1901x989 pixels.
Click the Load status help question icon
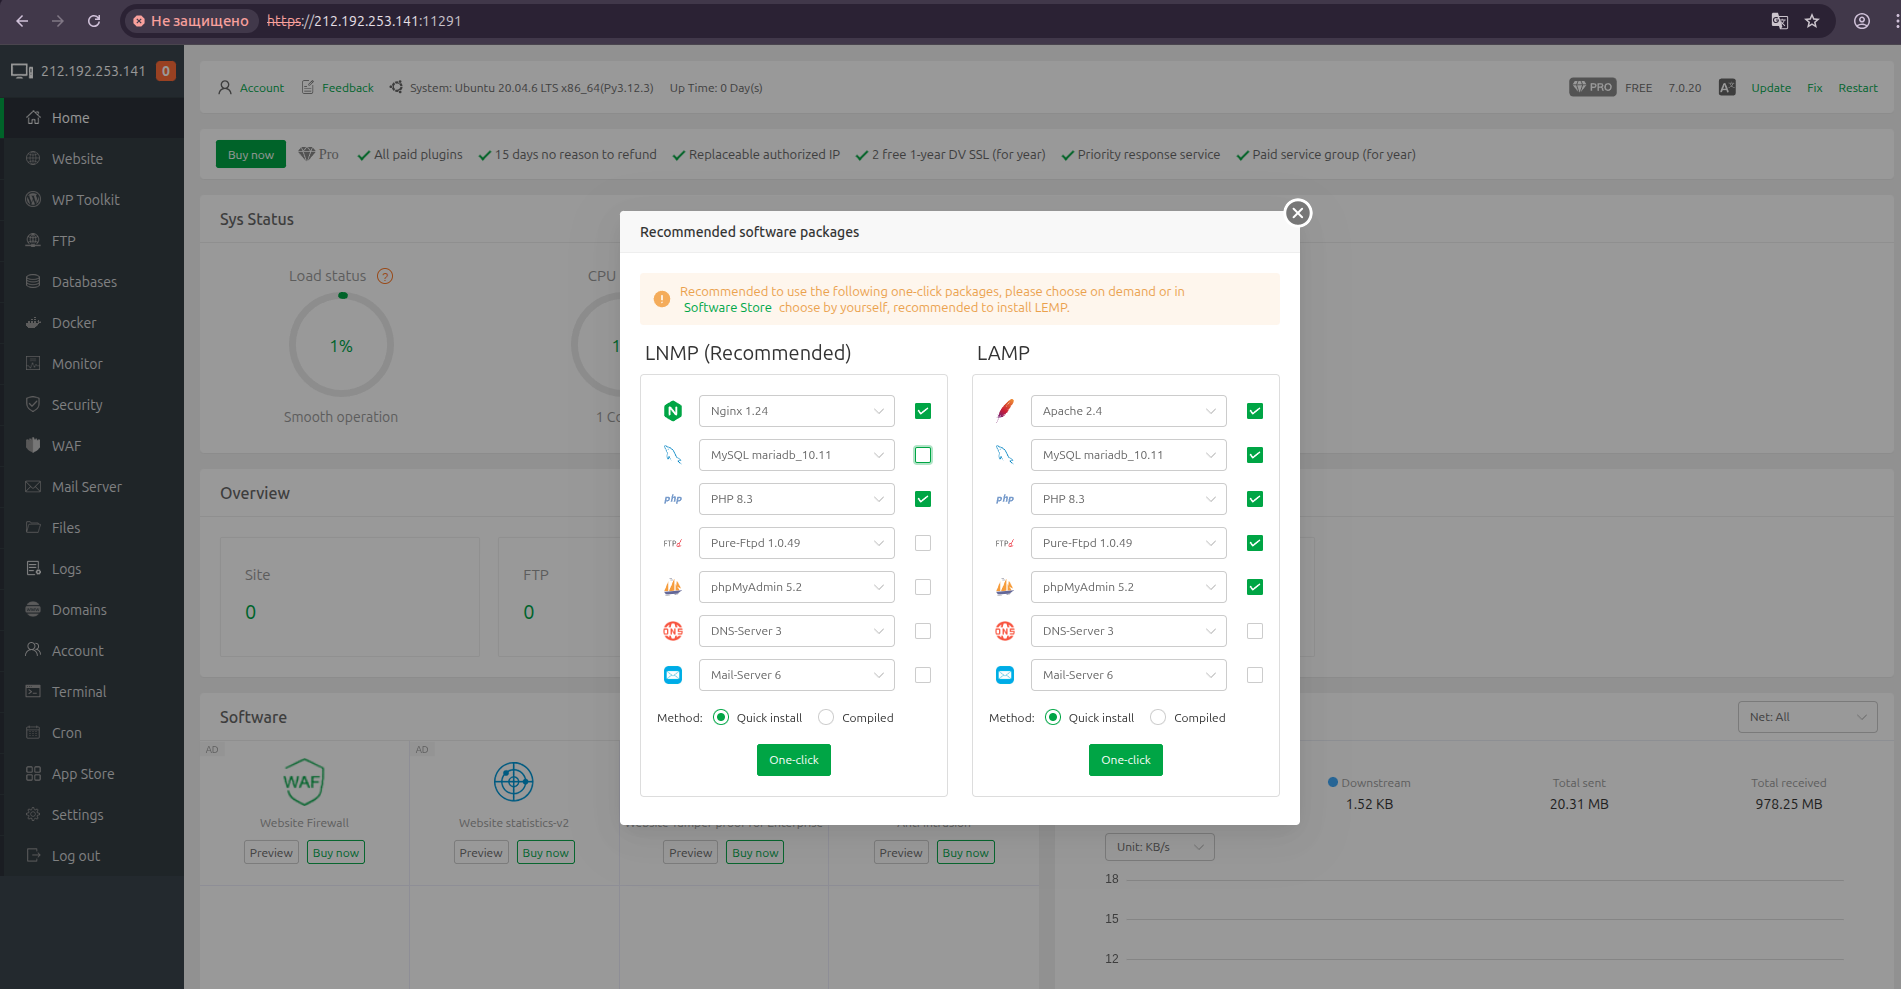[x=385, y=276]
